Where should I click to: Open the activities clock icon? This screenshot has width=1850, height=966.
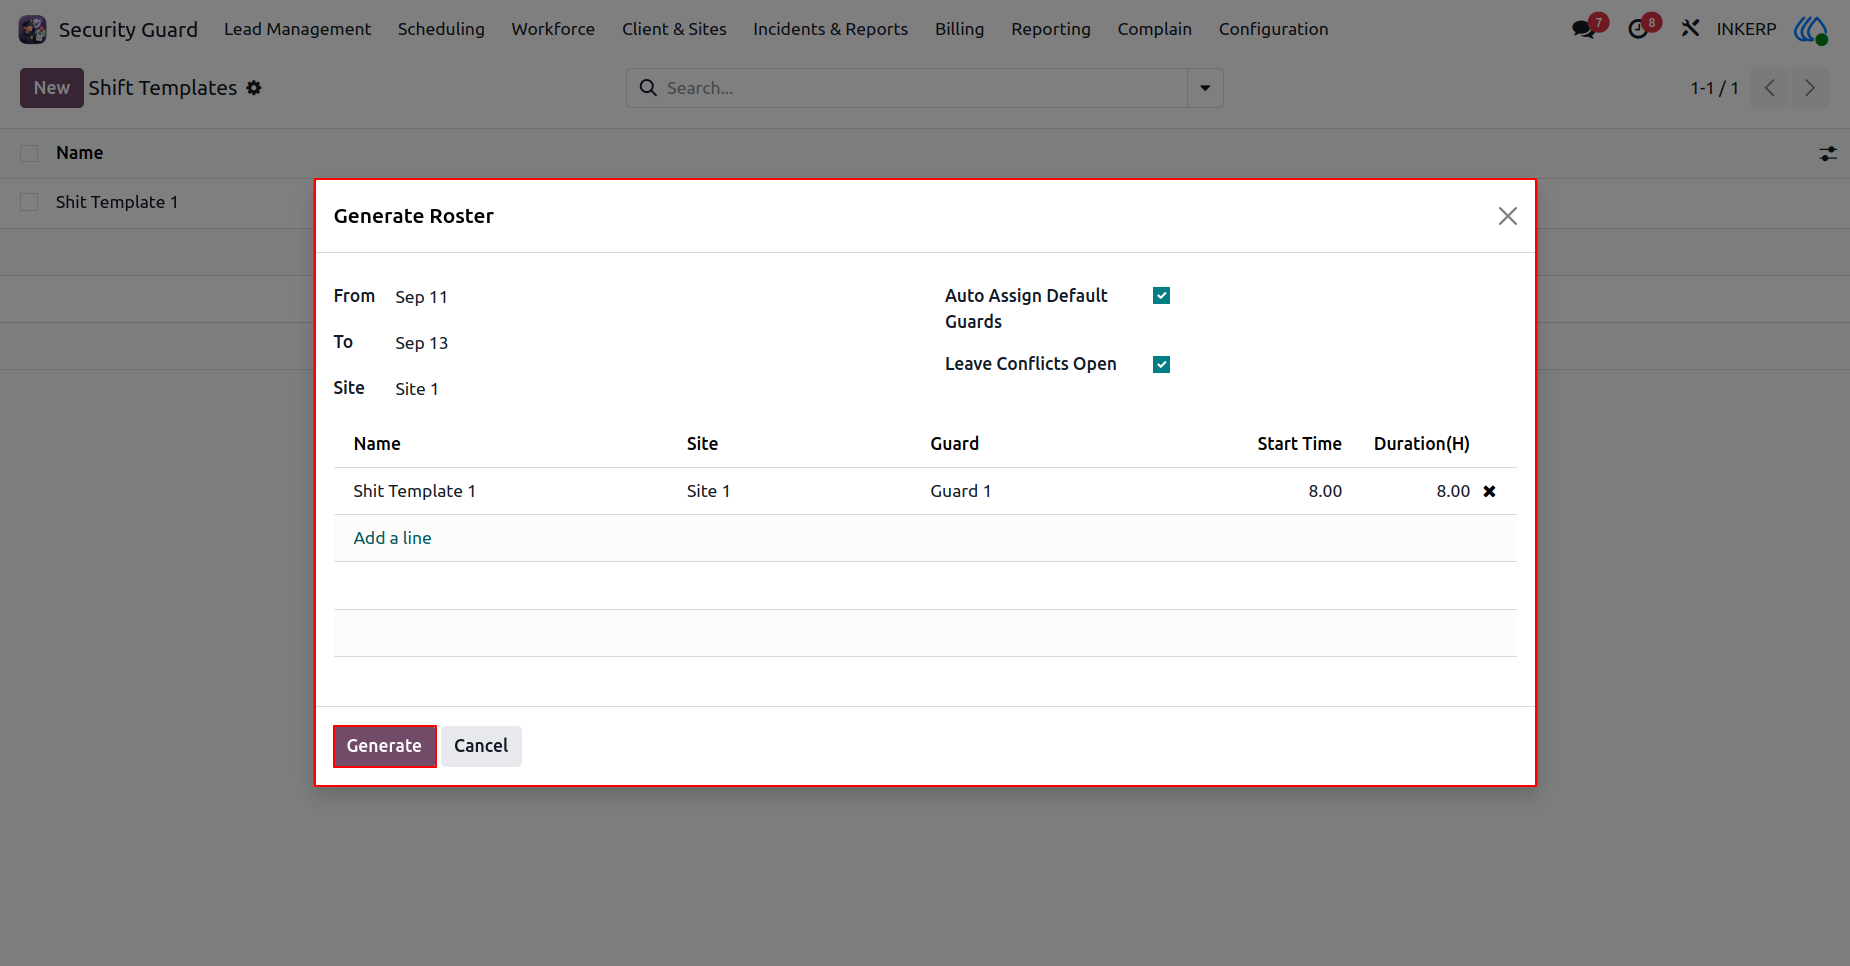(x=1638, y=29)
